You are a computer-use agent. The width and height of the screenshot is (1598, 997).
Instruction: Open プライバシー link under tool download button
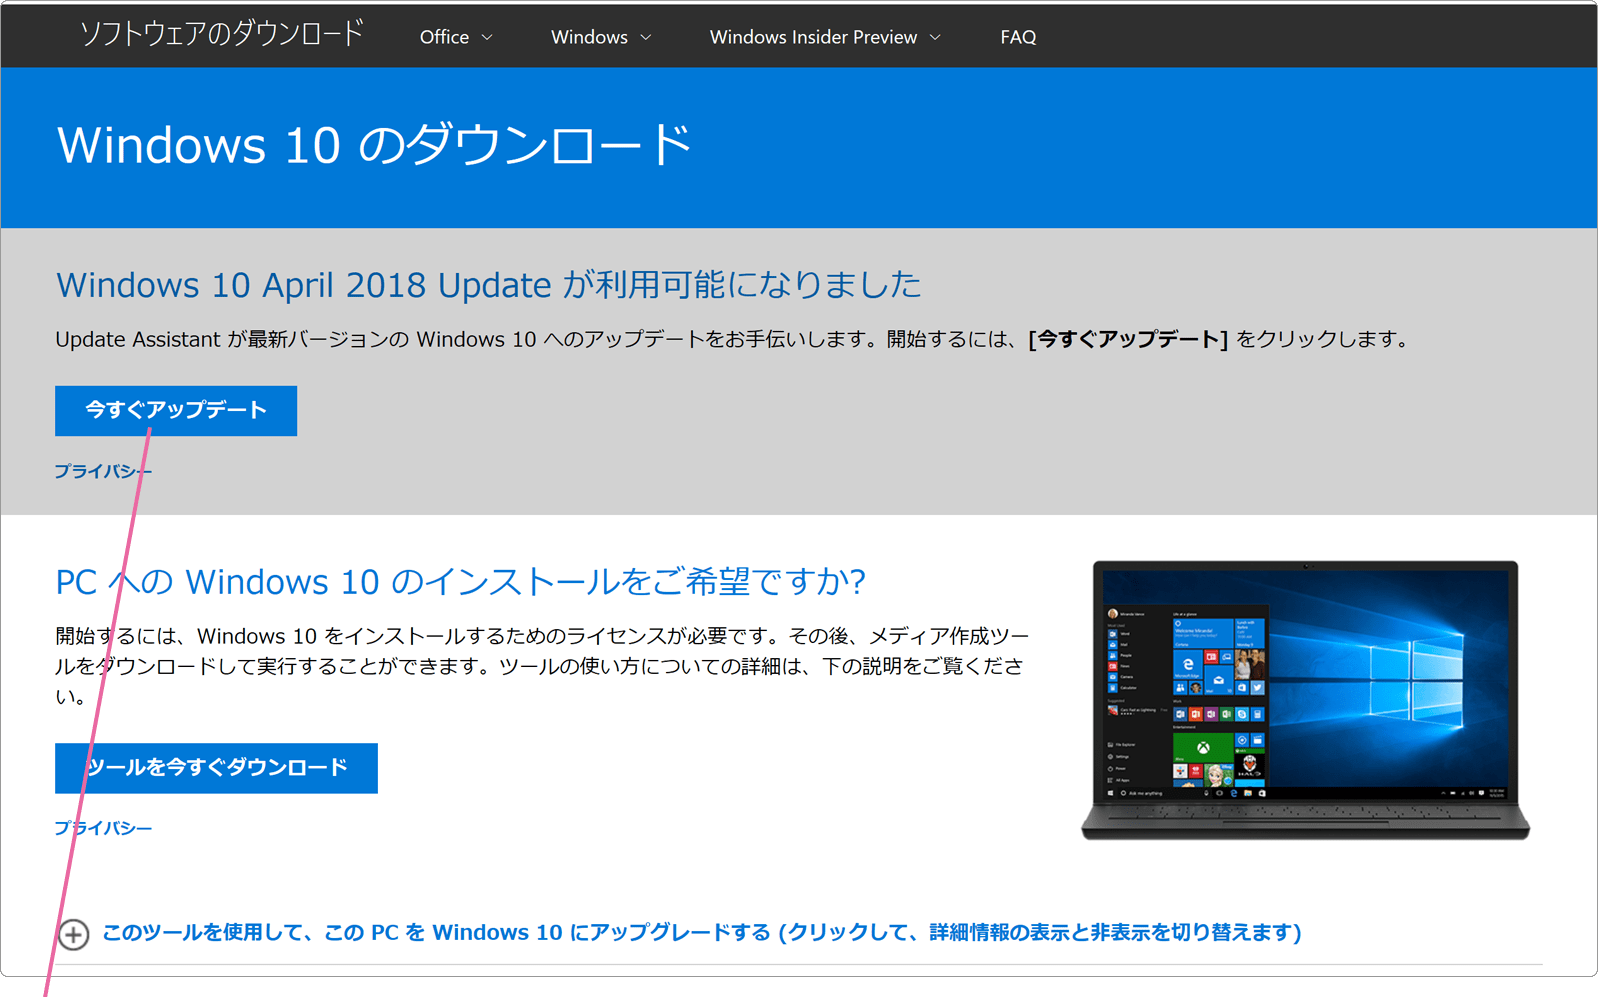103,828
